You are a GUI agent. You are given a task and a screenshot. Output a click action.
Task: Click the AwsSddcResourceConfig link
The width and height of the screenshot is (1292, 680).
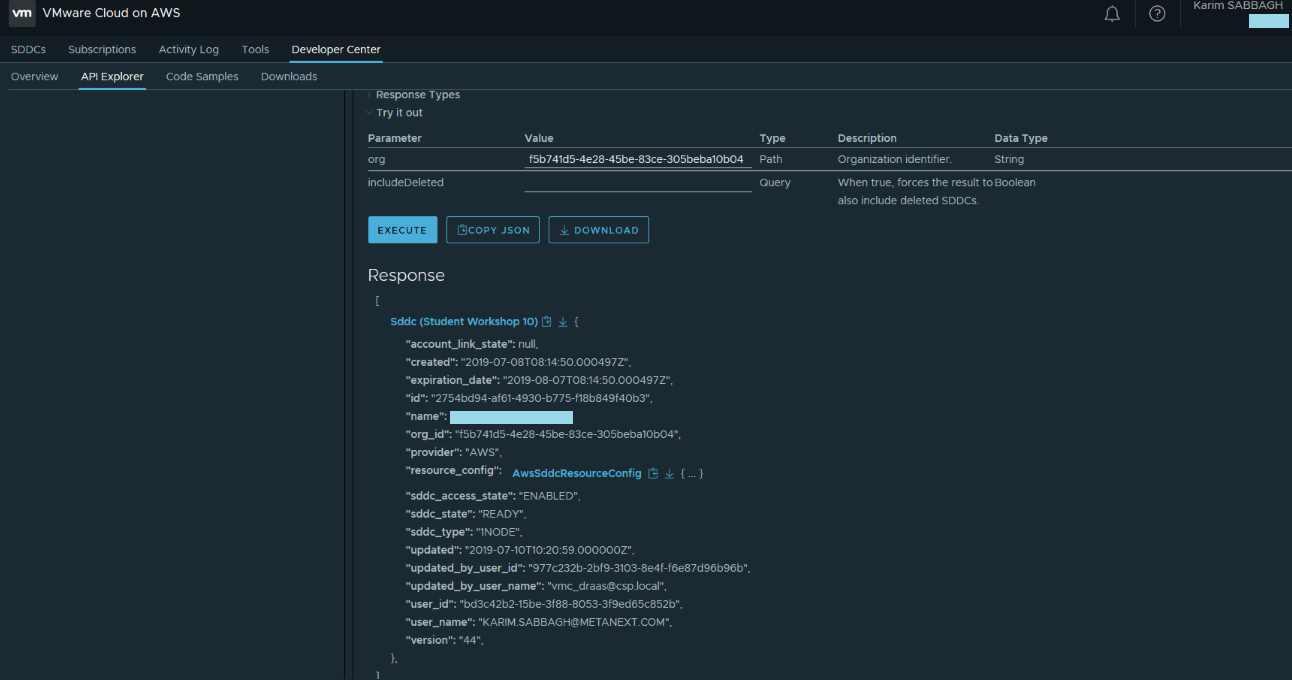tap(576, 473)
